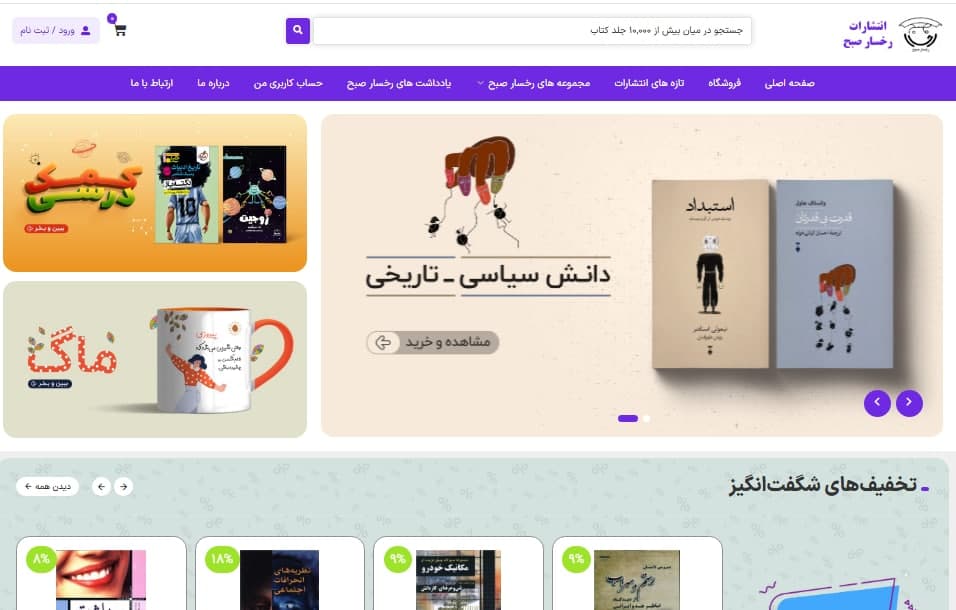The image size is (956, 610).
Task: Open the فروشگاه menu item
Action: [724, 83]
